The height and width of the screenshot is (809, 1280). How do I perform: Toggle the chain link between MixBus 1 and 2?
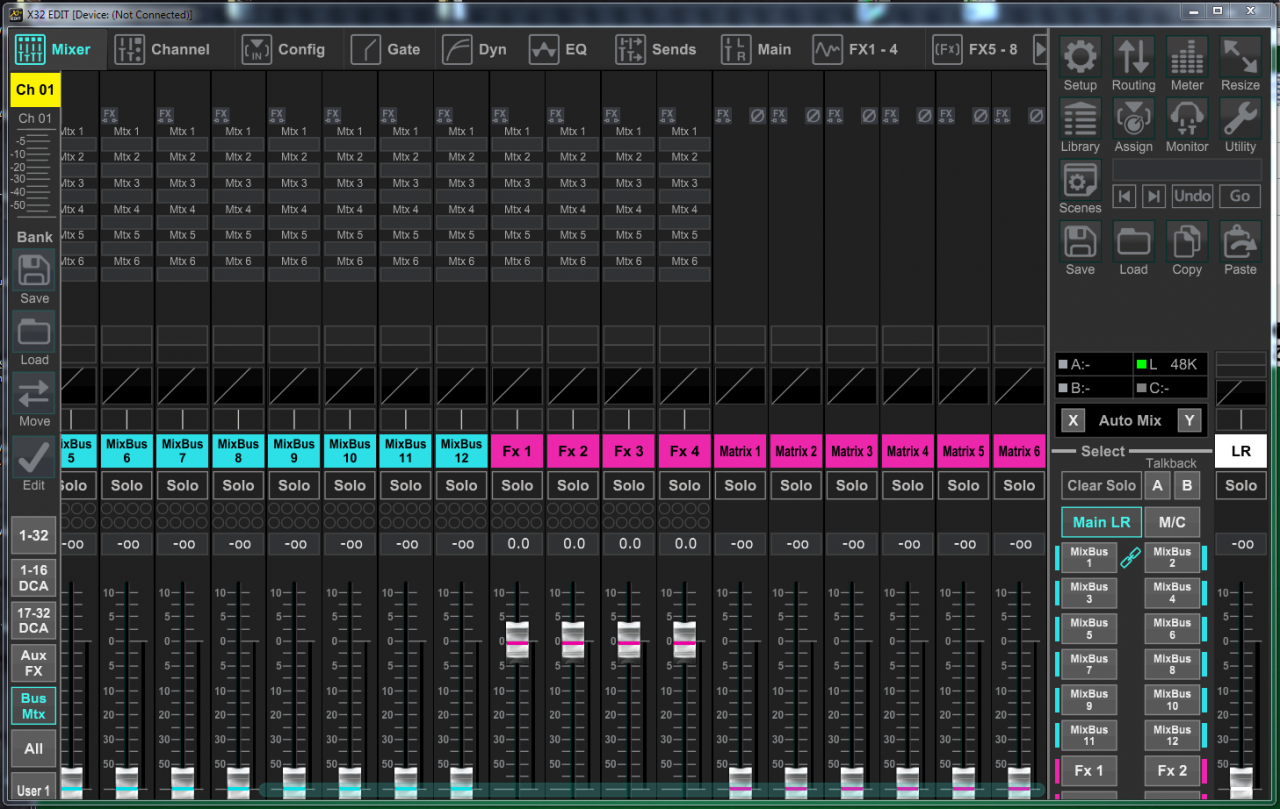(1130, 558)
